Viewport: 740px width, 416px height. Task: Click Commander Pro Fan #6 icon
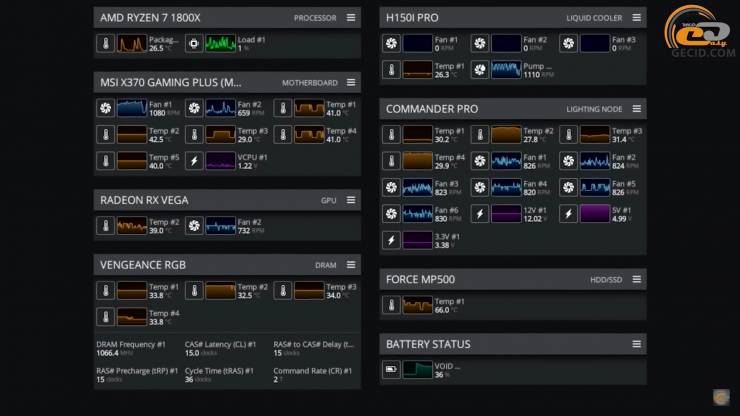click(392, 214)
